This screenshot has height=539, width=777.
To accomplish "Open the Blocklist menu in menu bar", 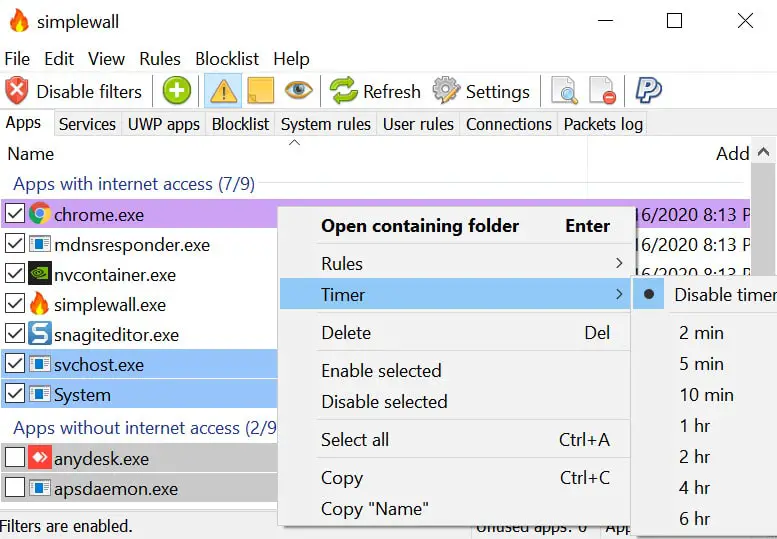I will tap(227, 58).
